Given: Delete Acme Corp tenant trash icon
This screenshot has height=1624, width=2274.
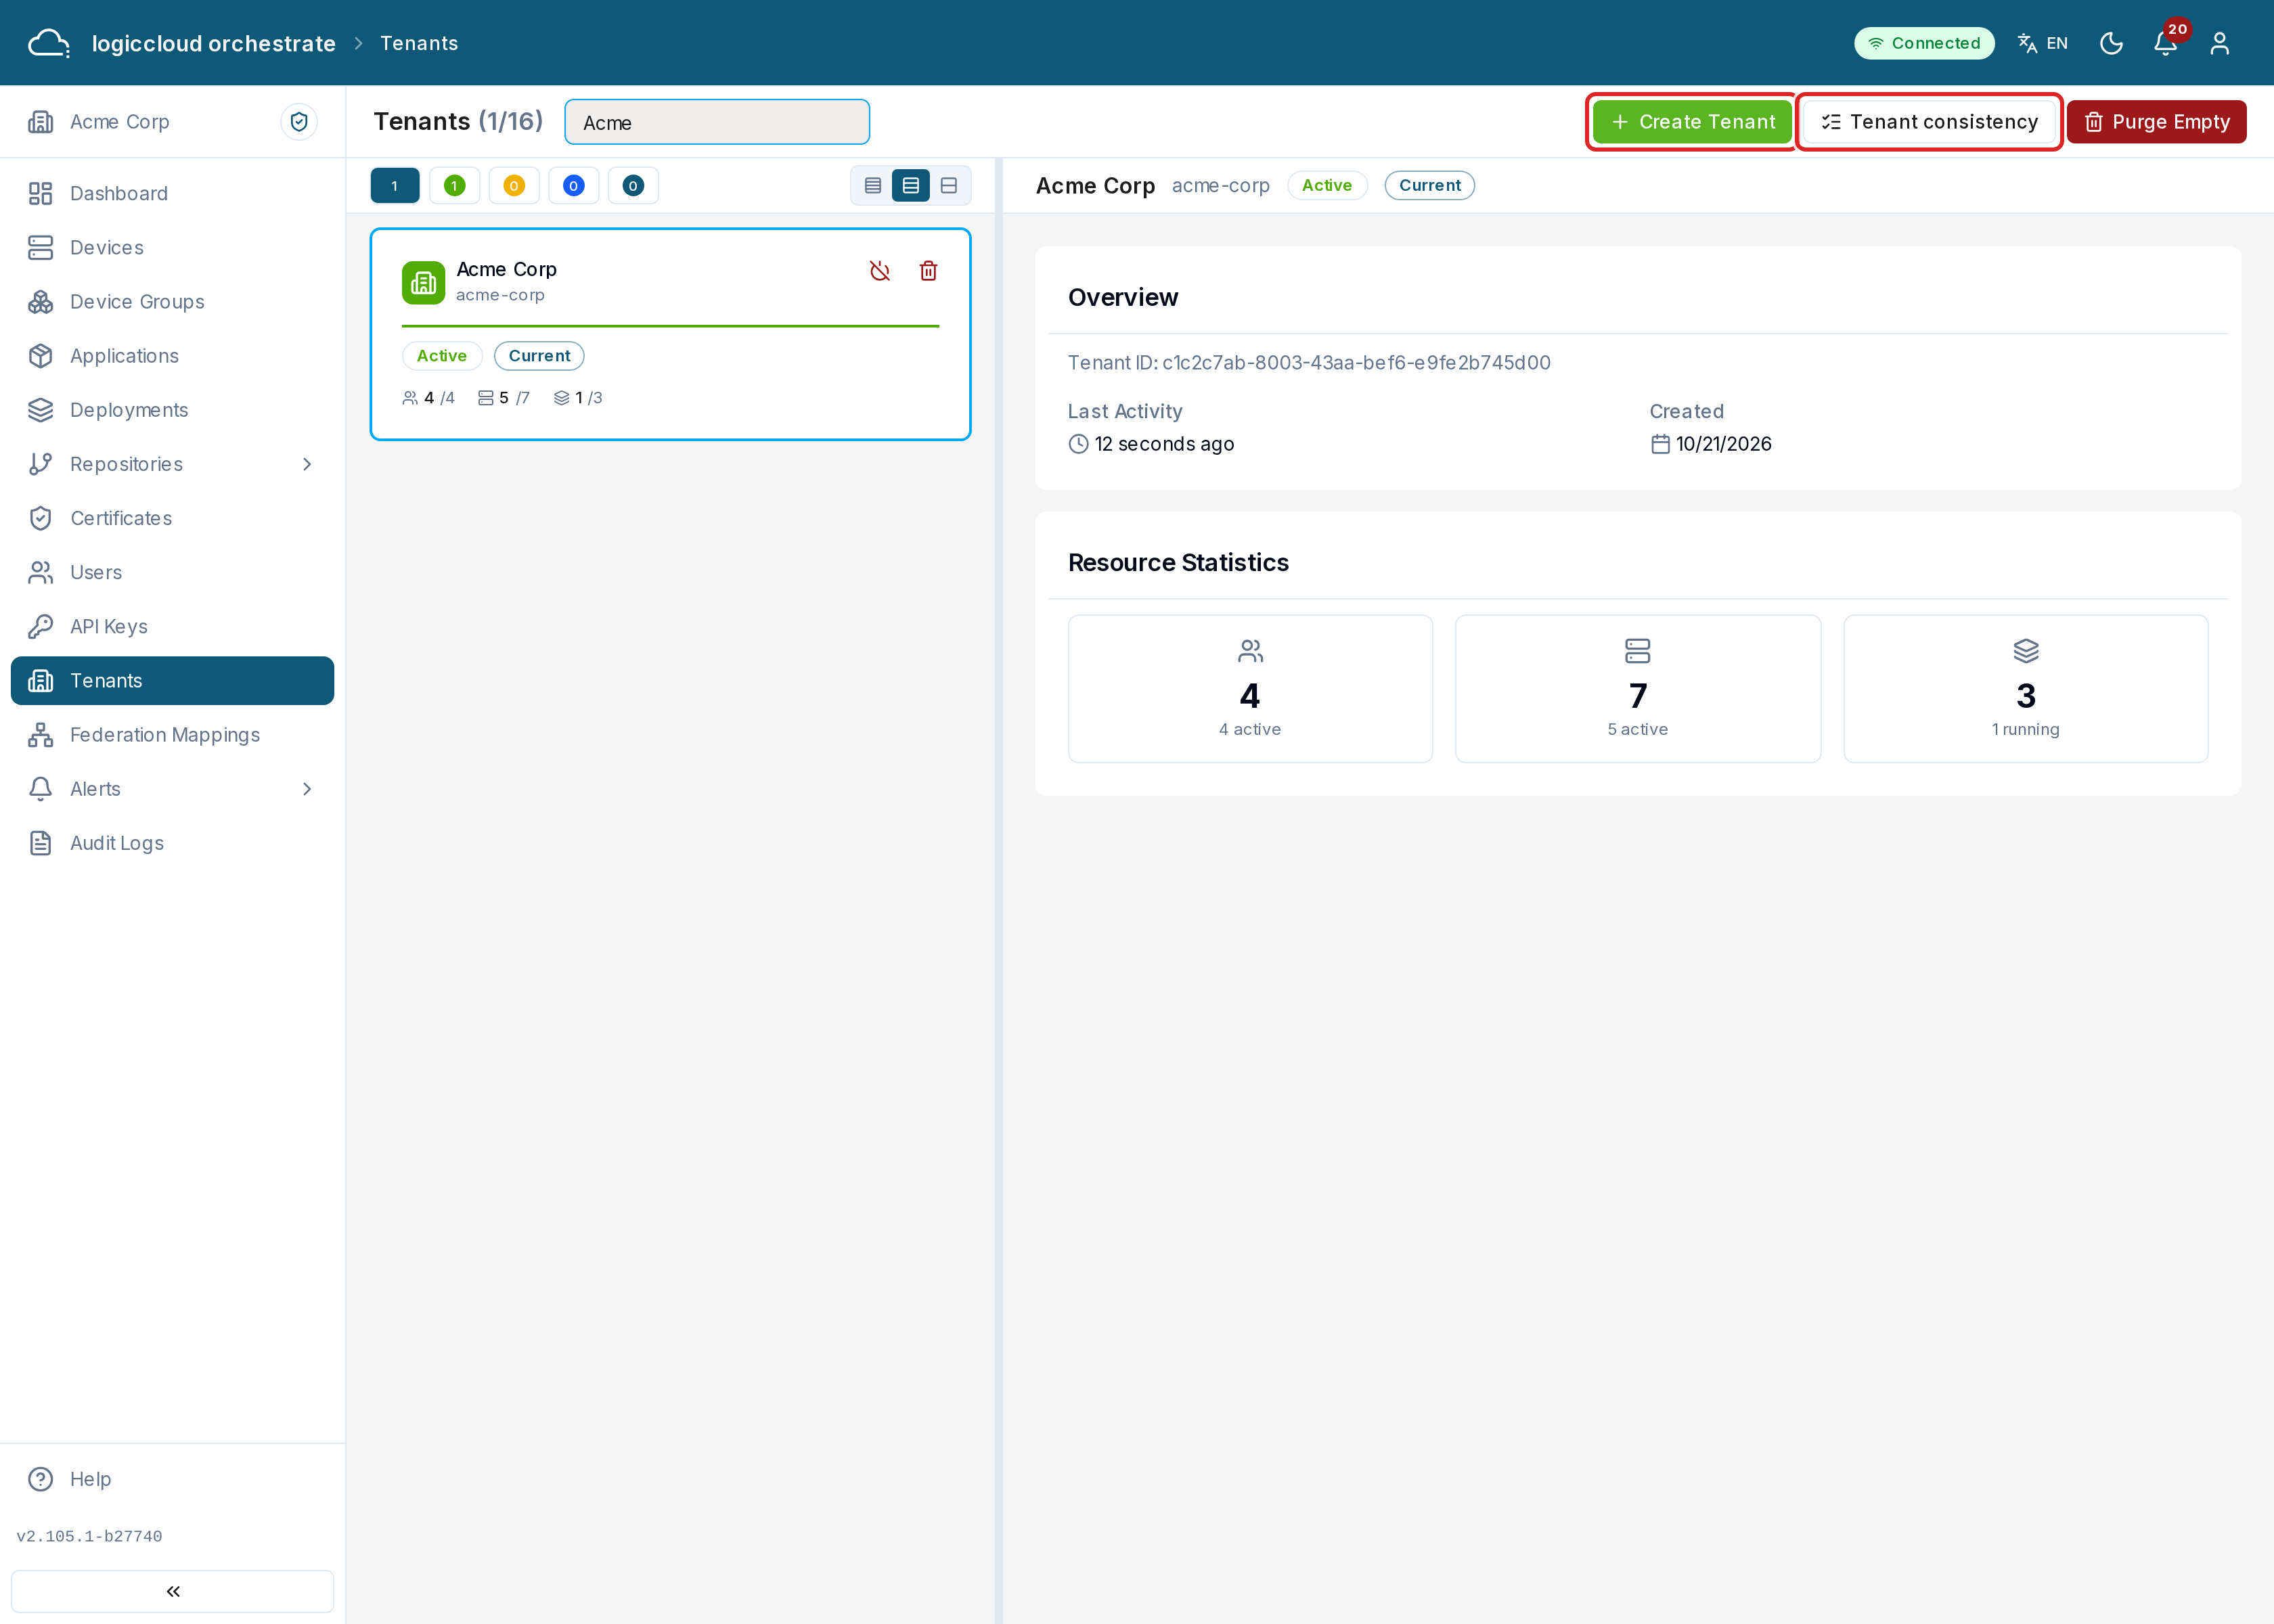Looking at the screenshot, I should pyautogui.click(x=928, y=271).
